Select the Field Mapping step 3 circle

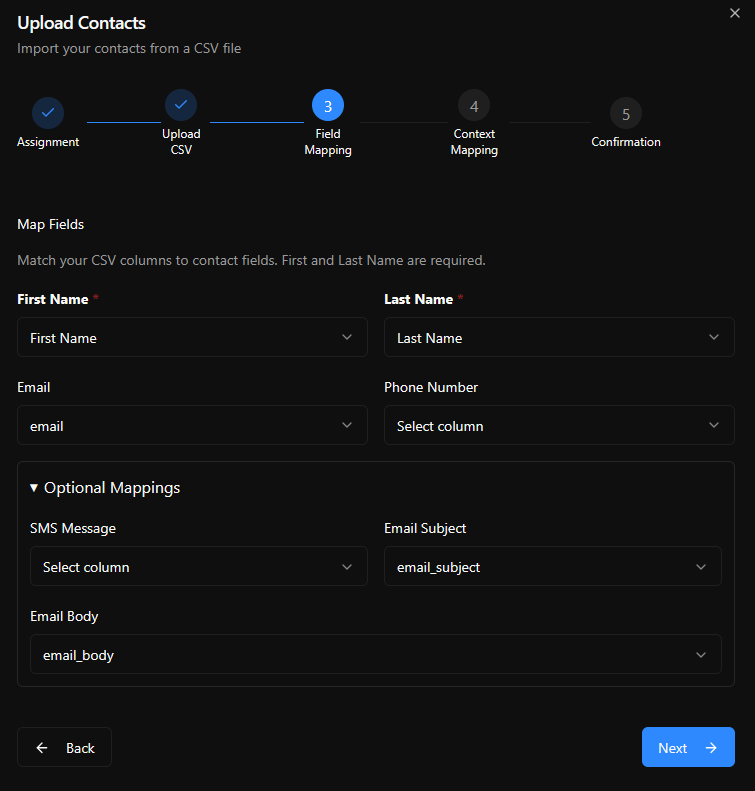328,105
